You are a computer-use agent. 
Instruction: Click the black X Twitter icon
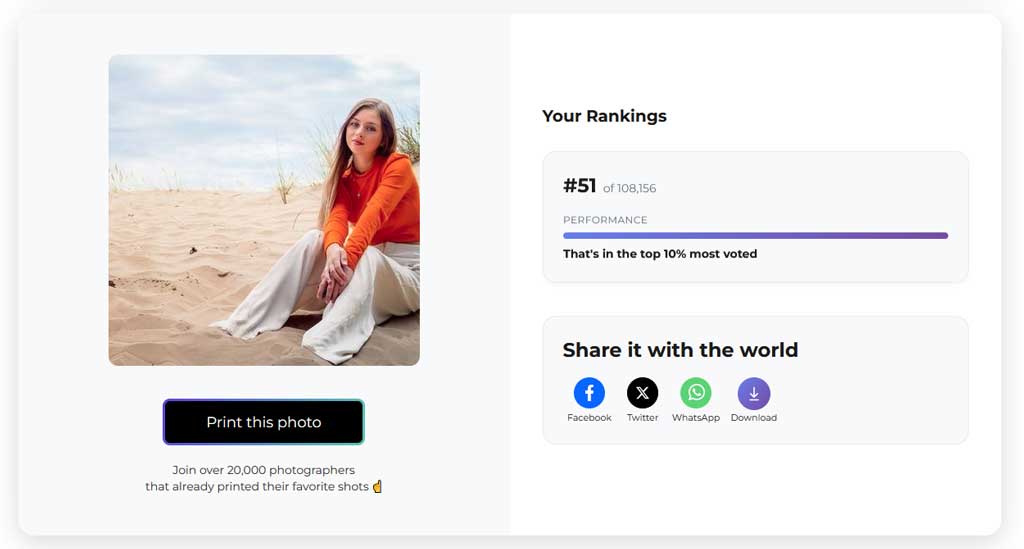643,393
